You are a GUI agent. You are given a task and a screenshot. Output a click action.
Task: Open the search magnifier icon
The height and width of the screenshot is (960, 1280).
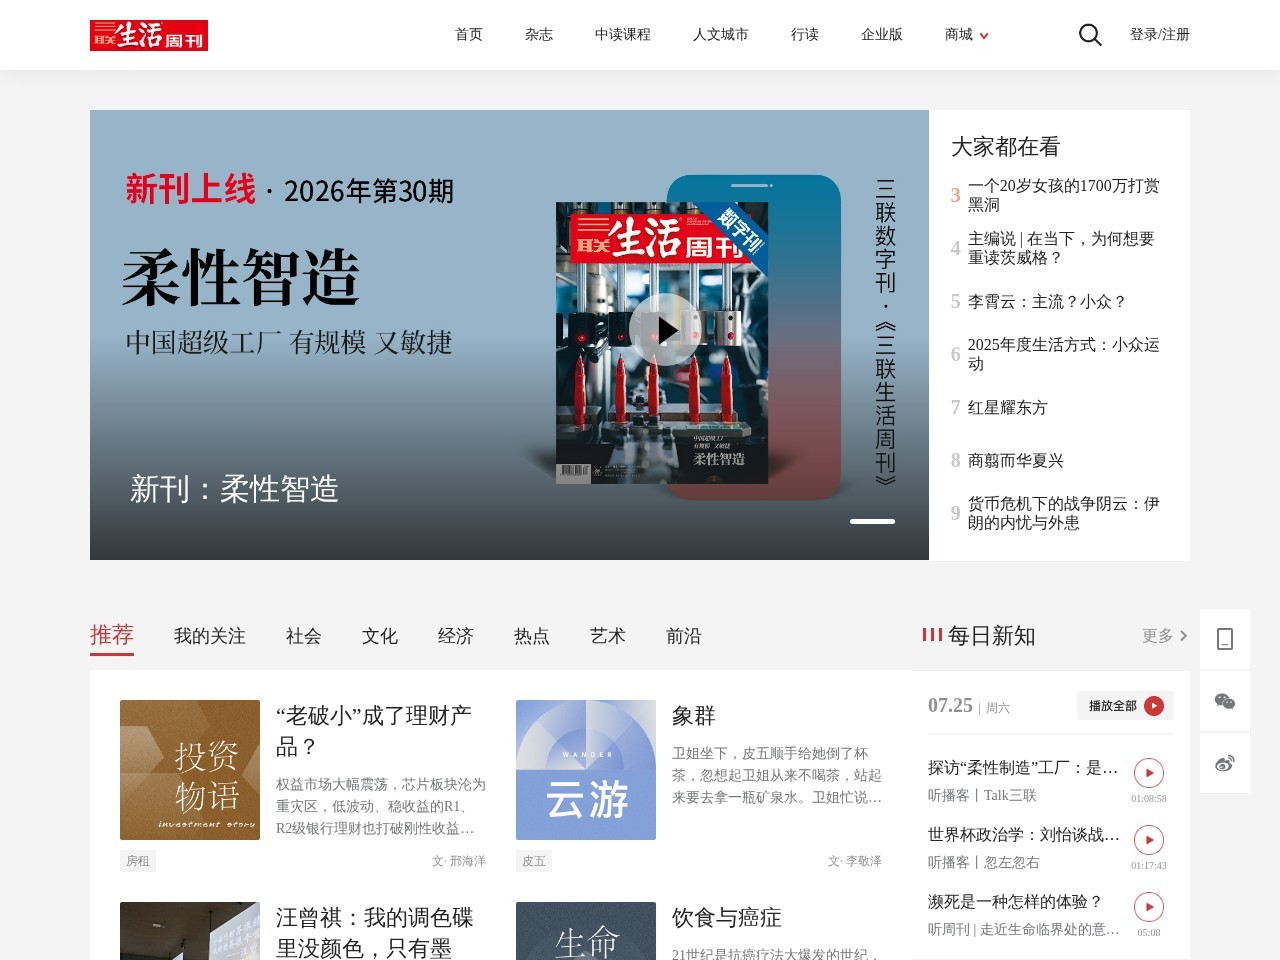click(x=1090, y=35)
